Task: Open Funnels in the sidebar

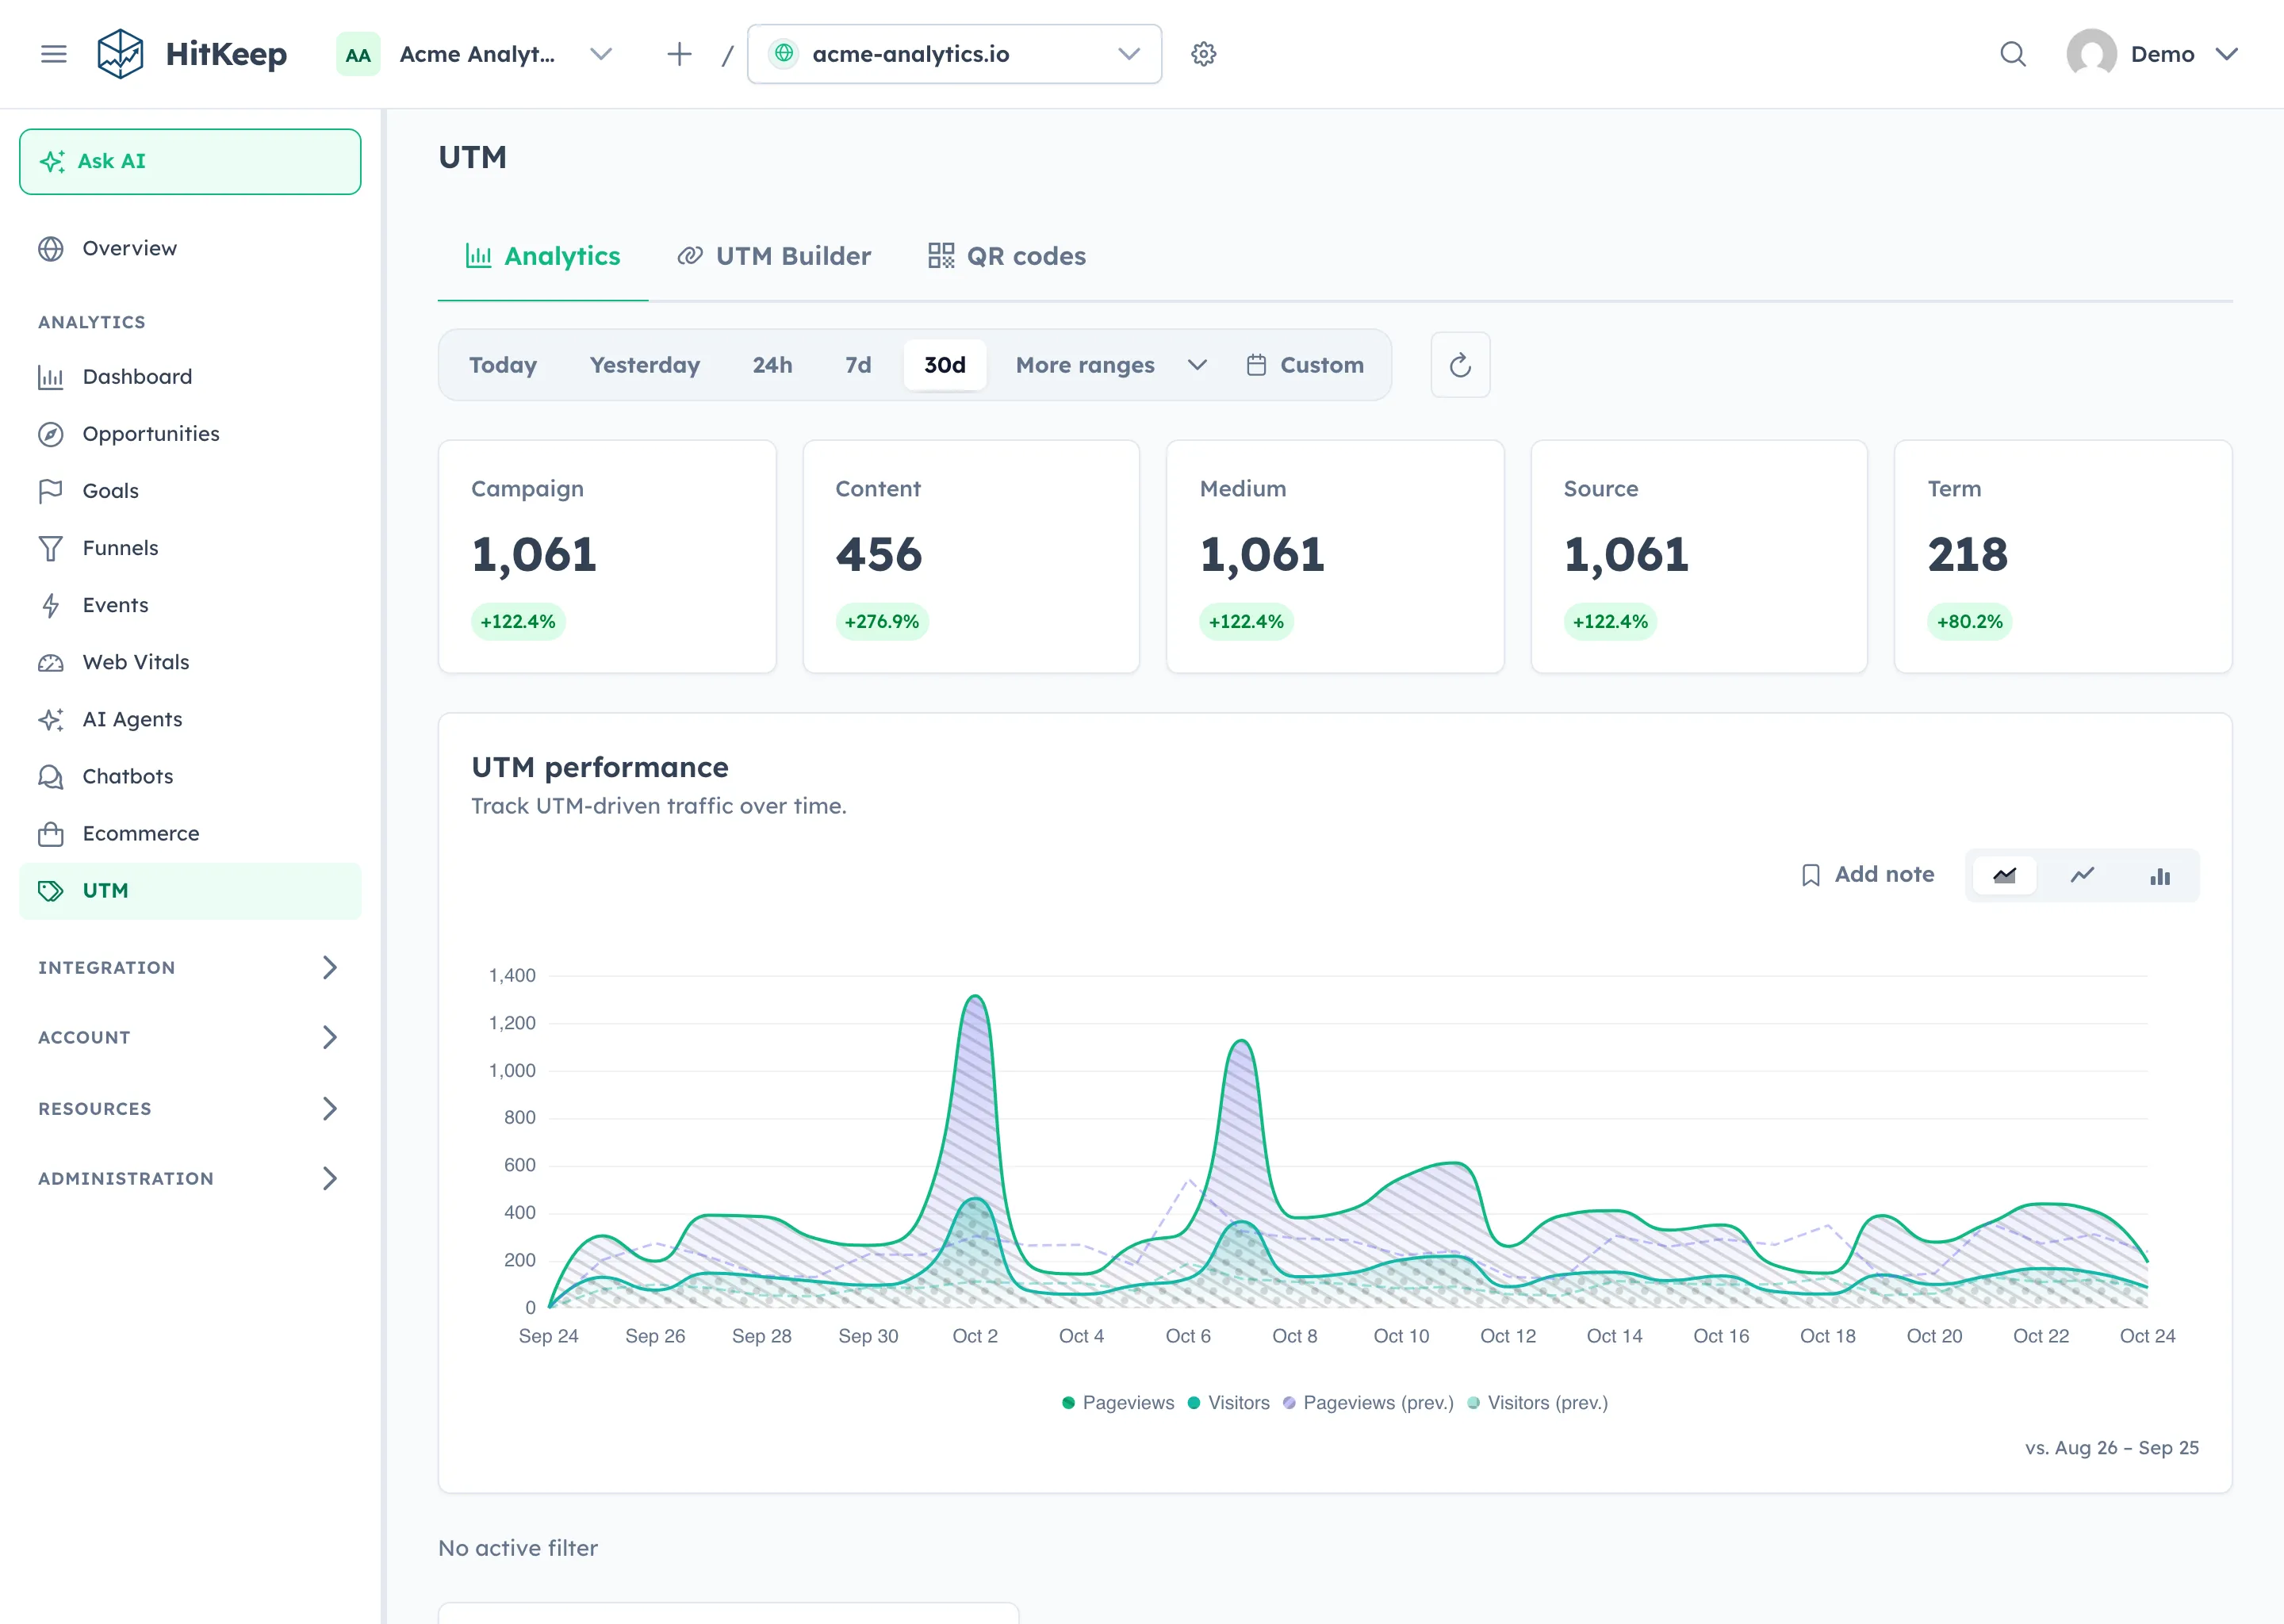Action: pyautogui.click(x=190, y=548)
